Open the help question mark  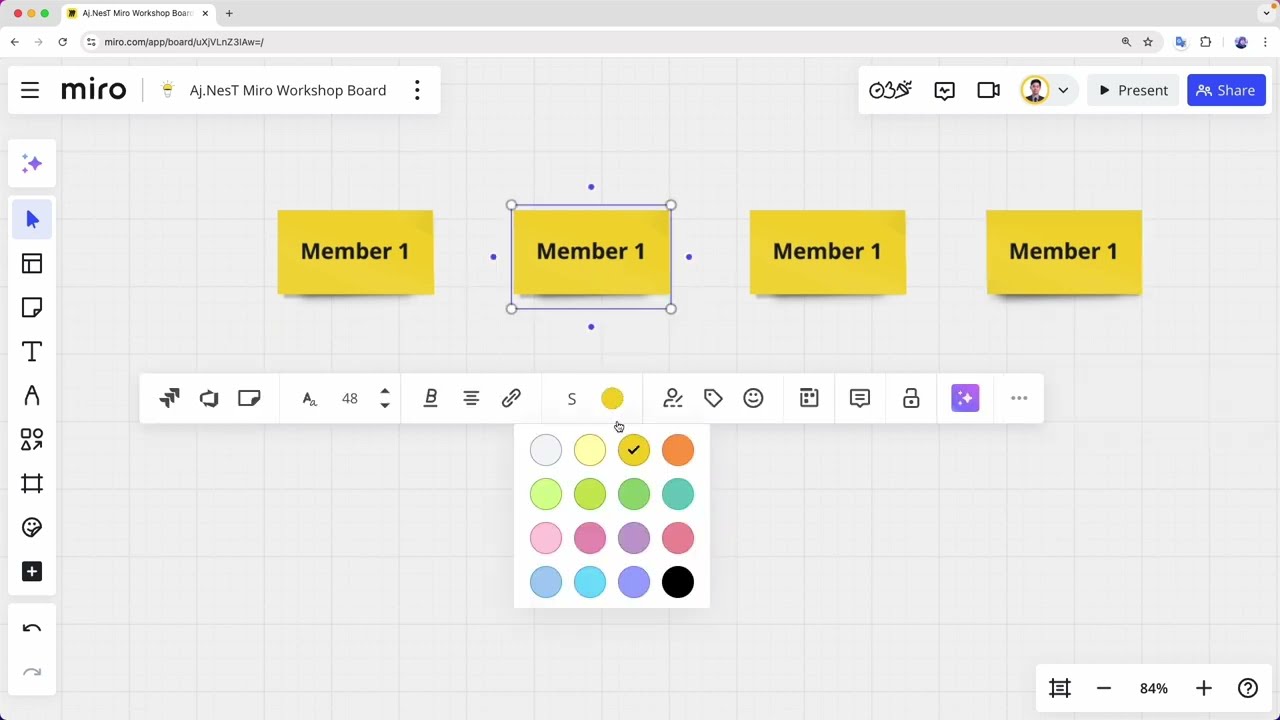1248,688
